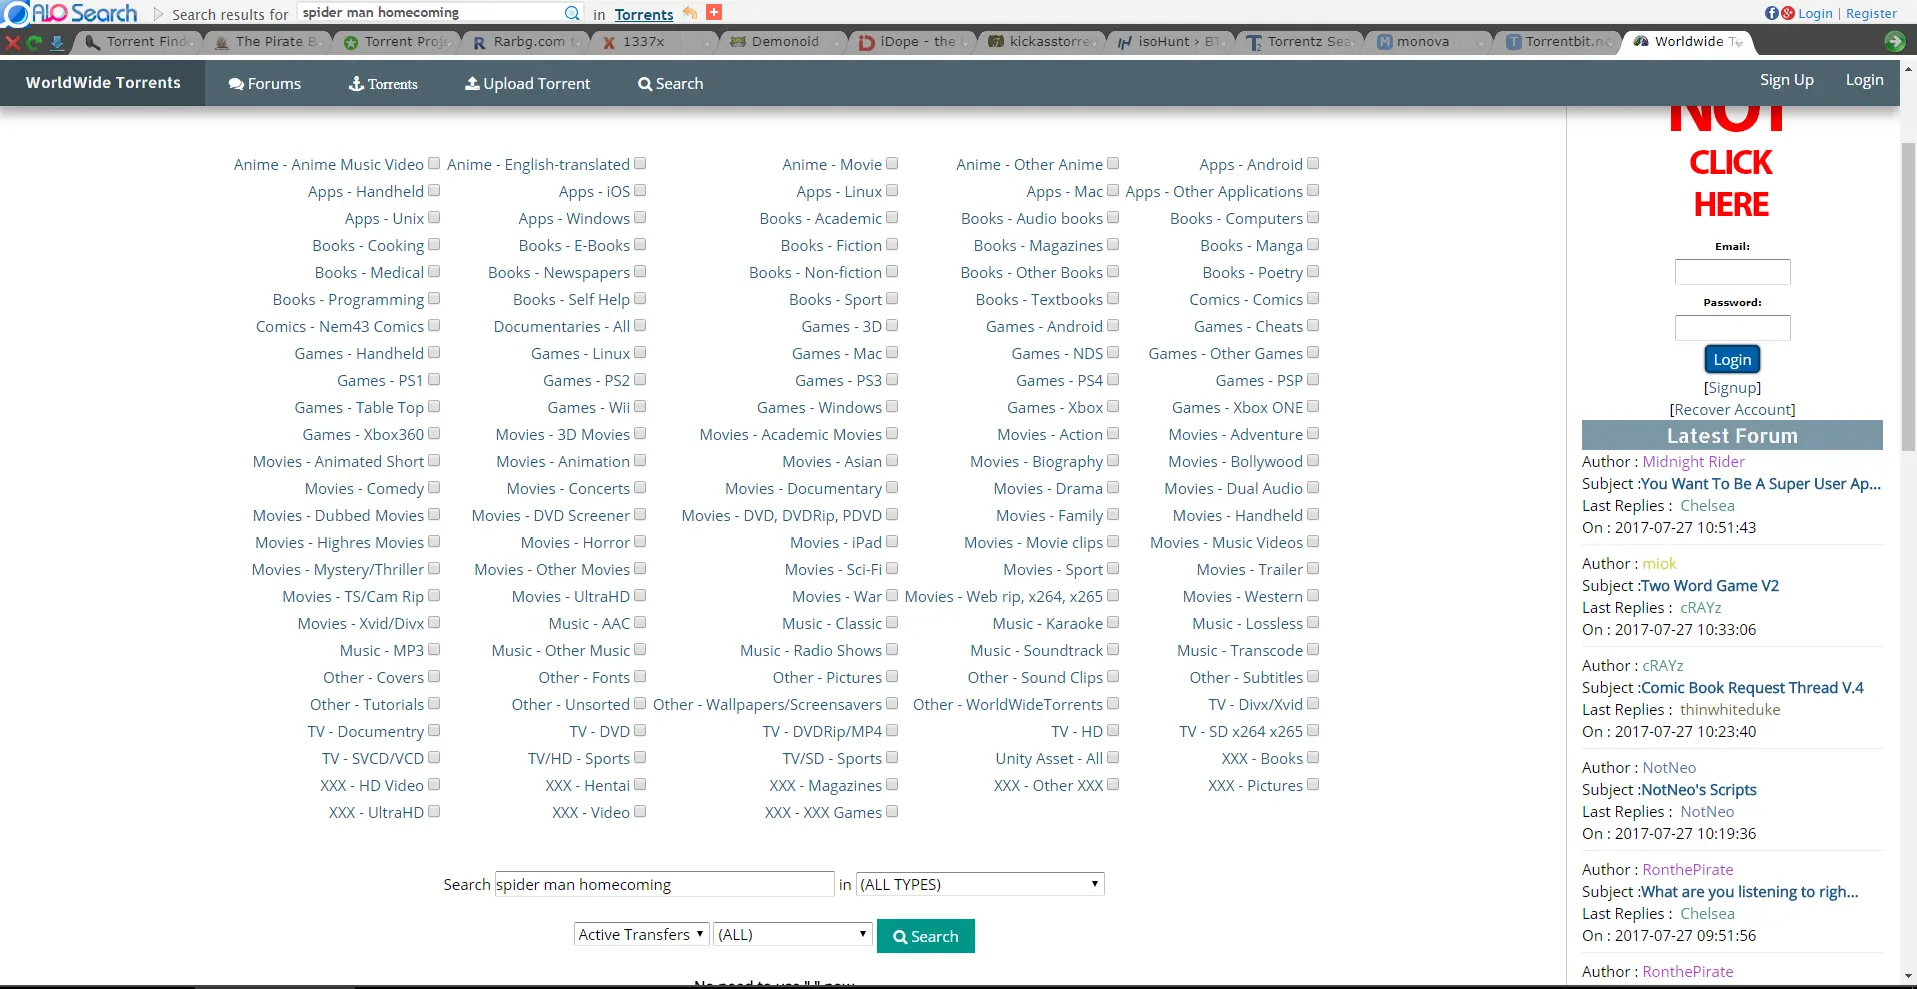Click Login in the site navbar
Image resolution: width=1917 pixels, height=989 pixels.
pyautogui.click(x=1864, y=80)
